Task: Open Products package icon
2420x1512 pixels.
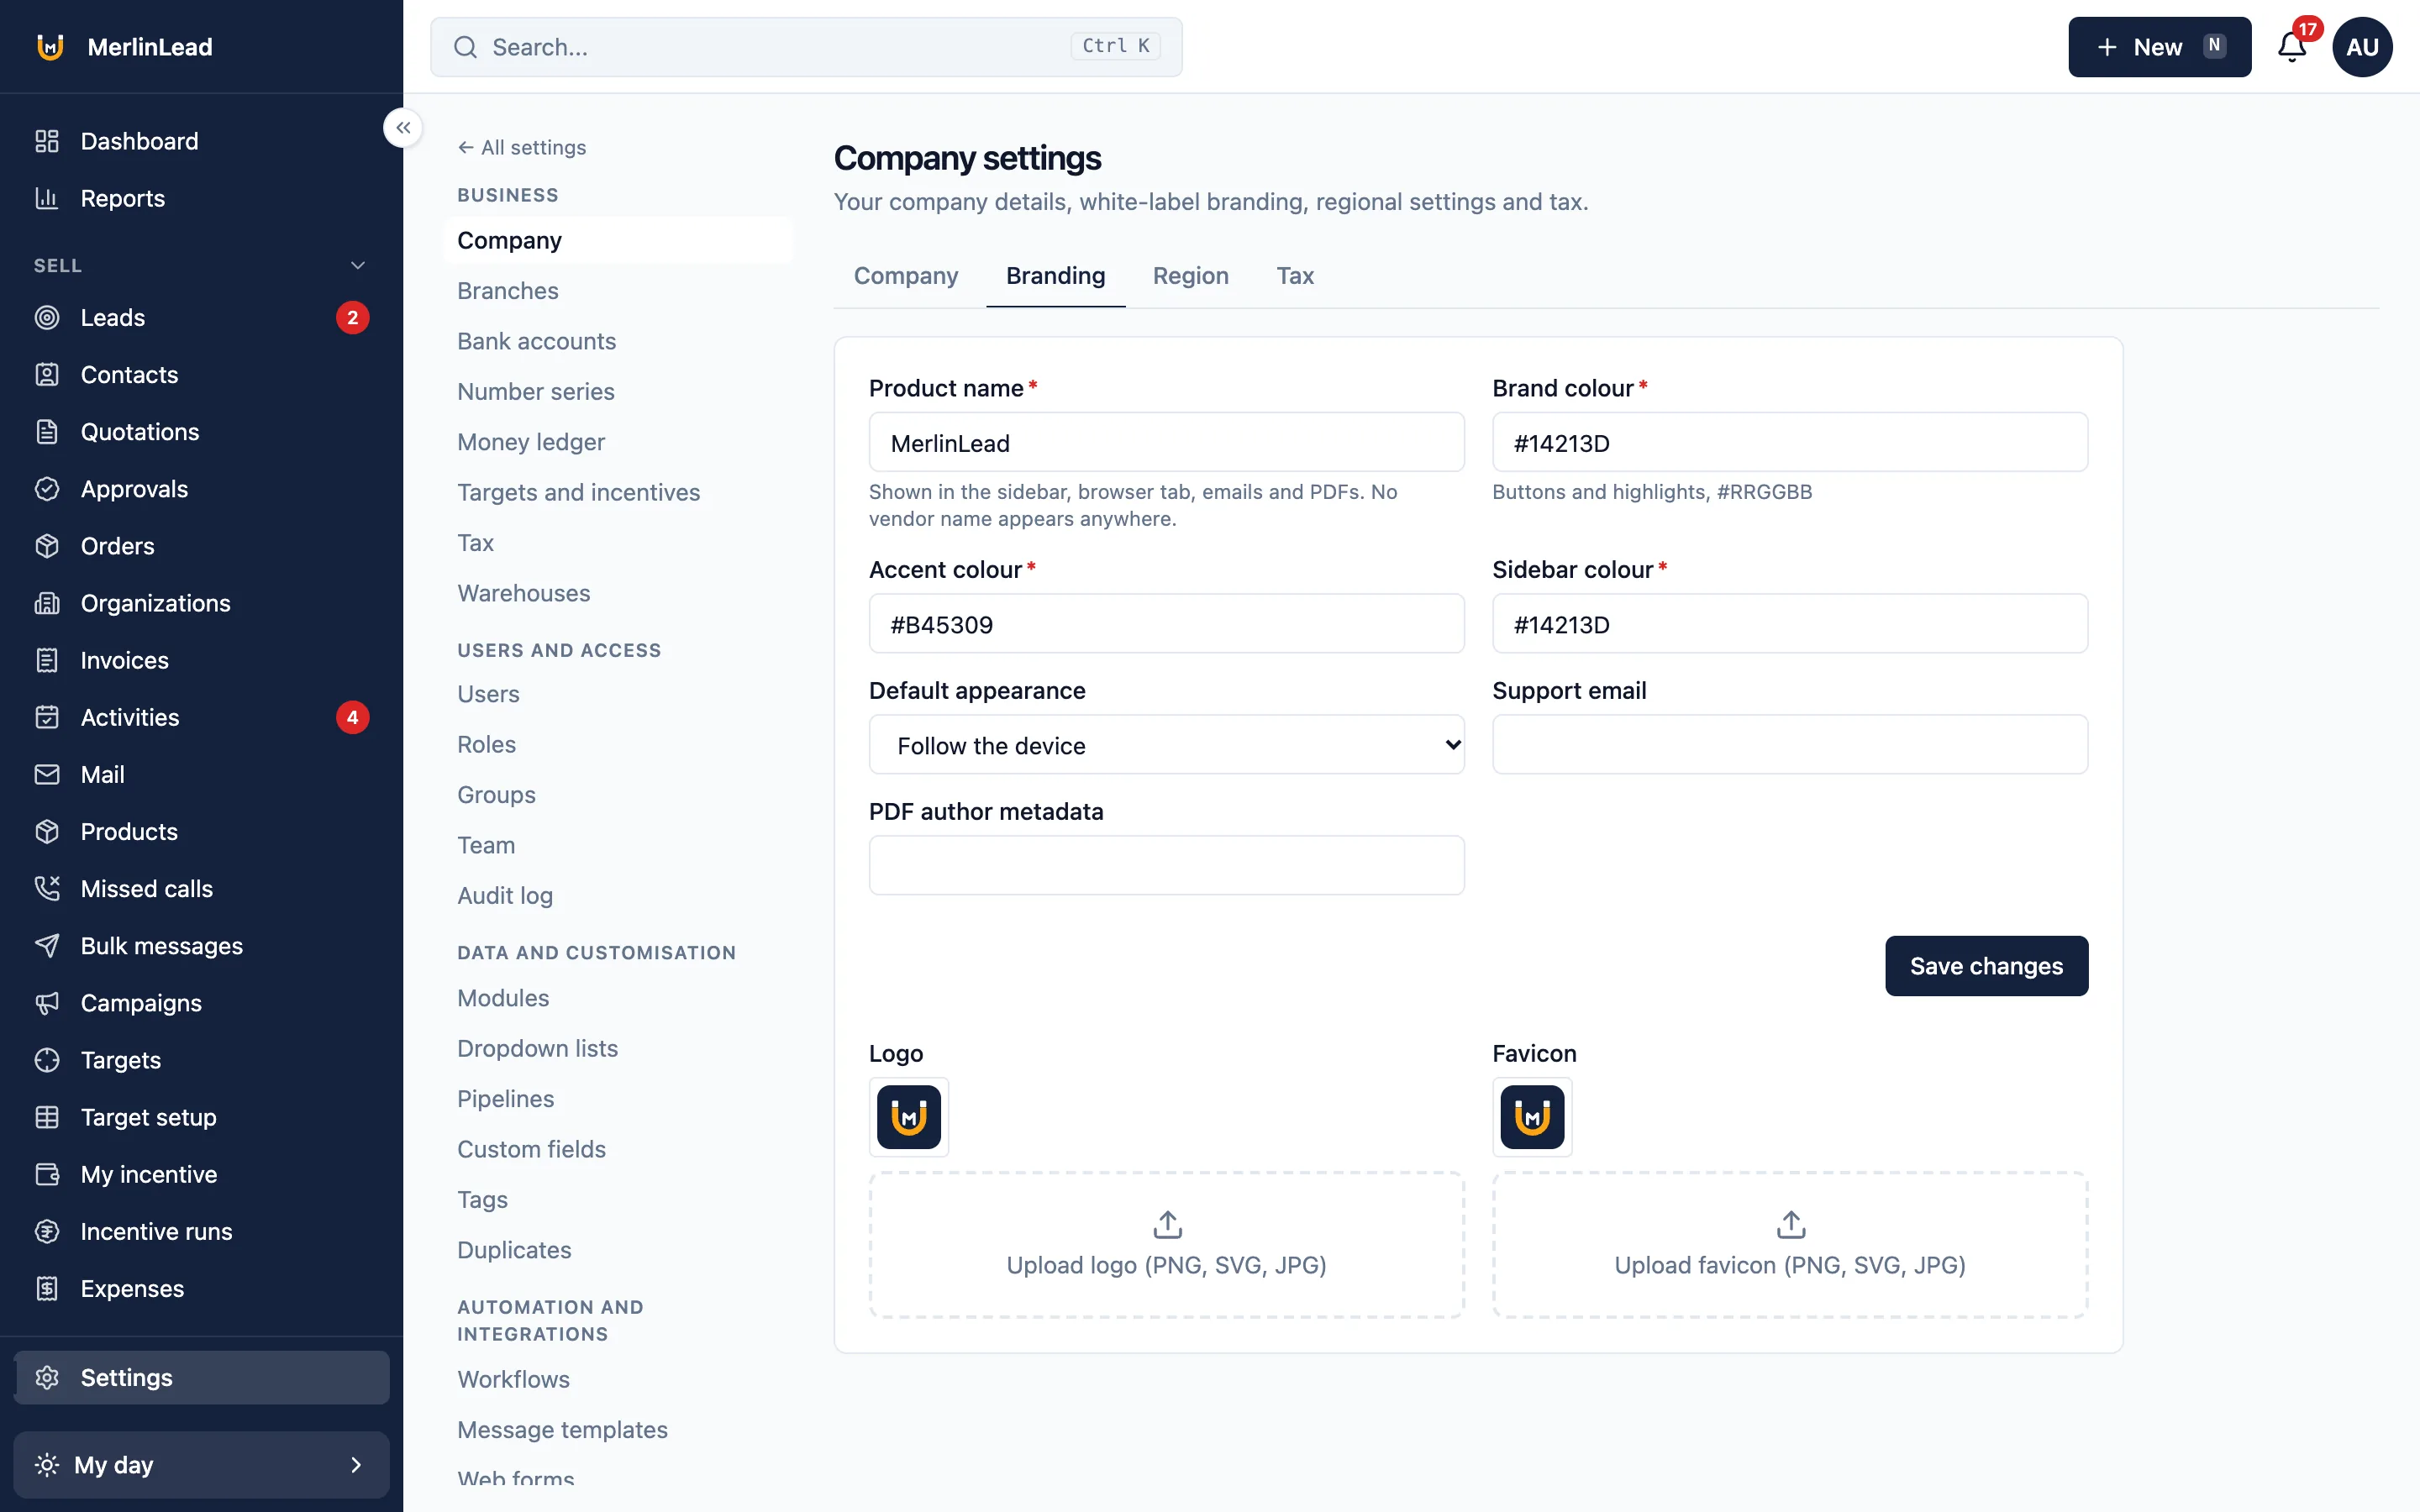Action: [x=47, y=831]
